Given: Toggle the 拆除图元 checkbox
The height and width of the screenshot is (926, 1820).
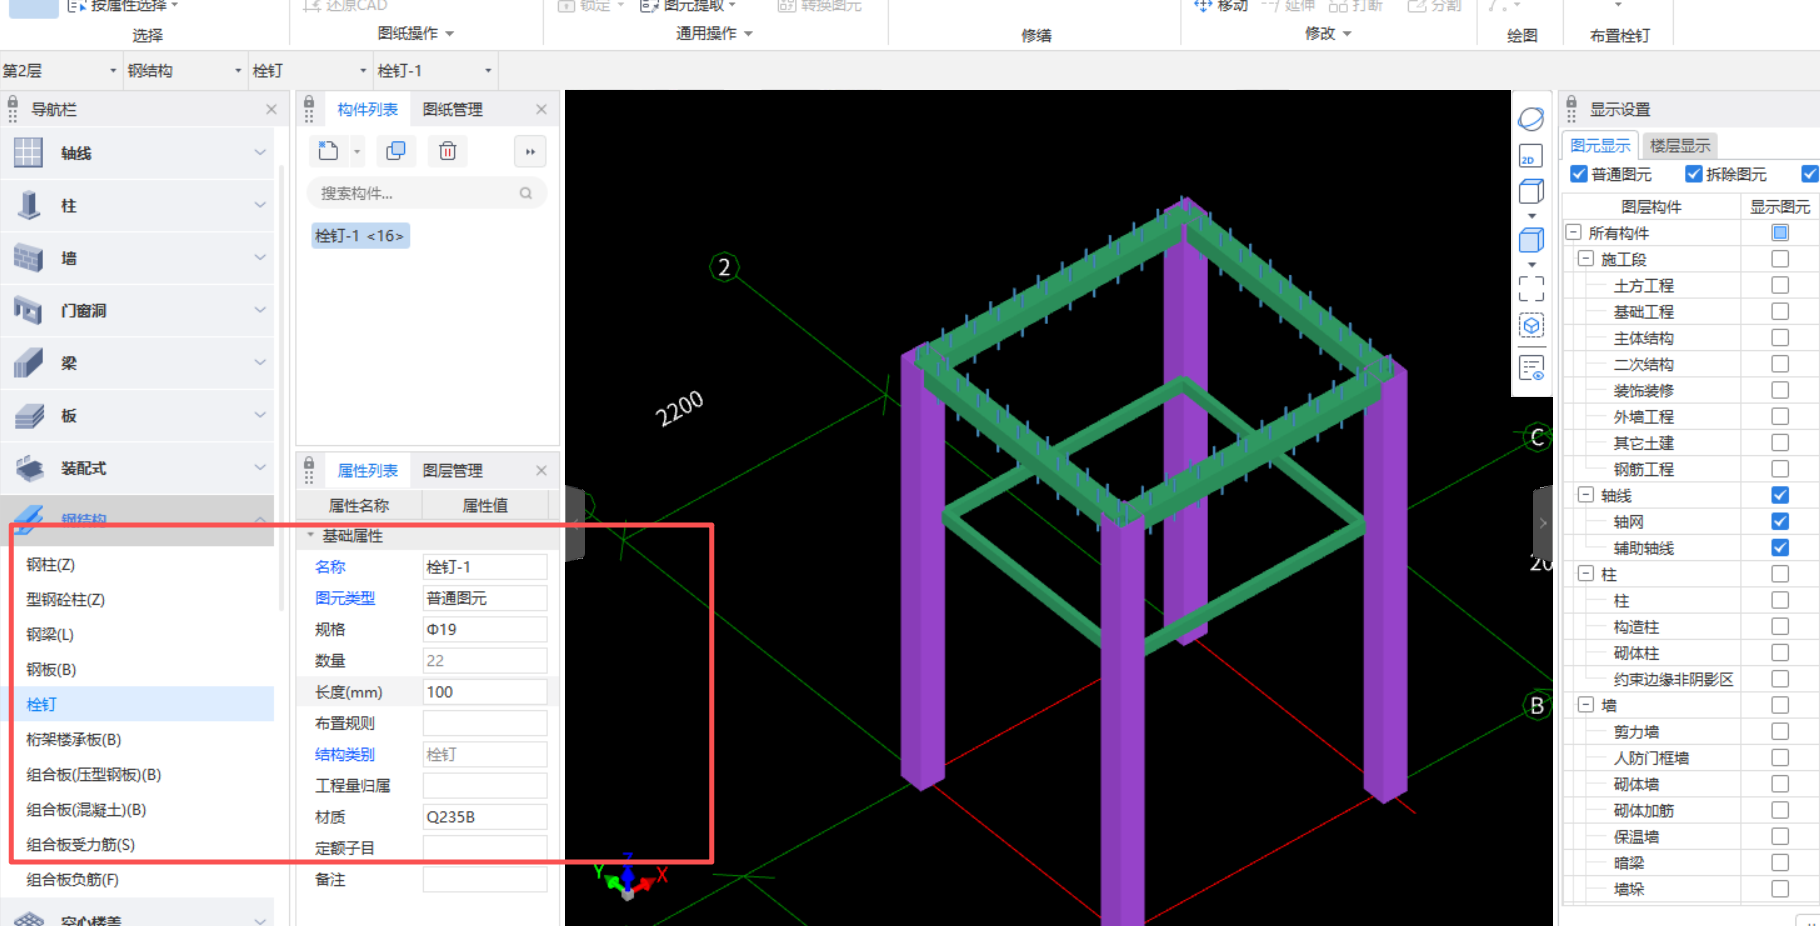Looking at the screenshot, I should [x=1693, y=174].
